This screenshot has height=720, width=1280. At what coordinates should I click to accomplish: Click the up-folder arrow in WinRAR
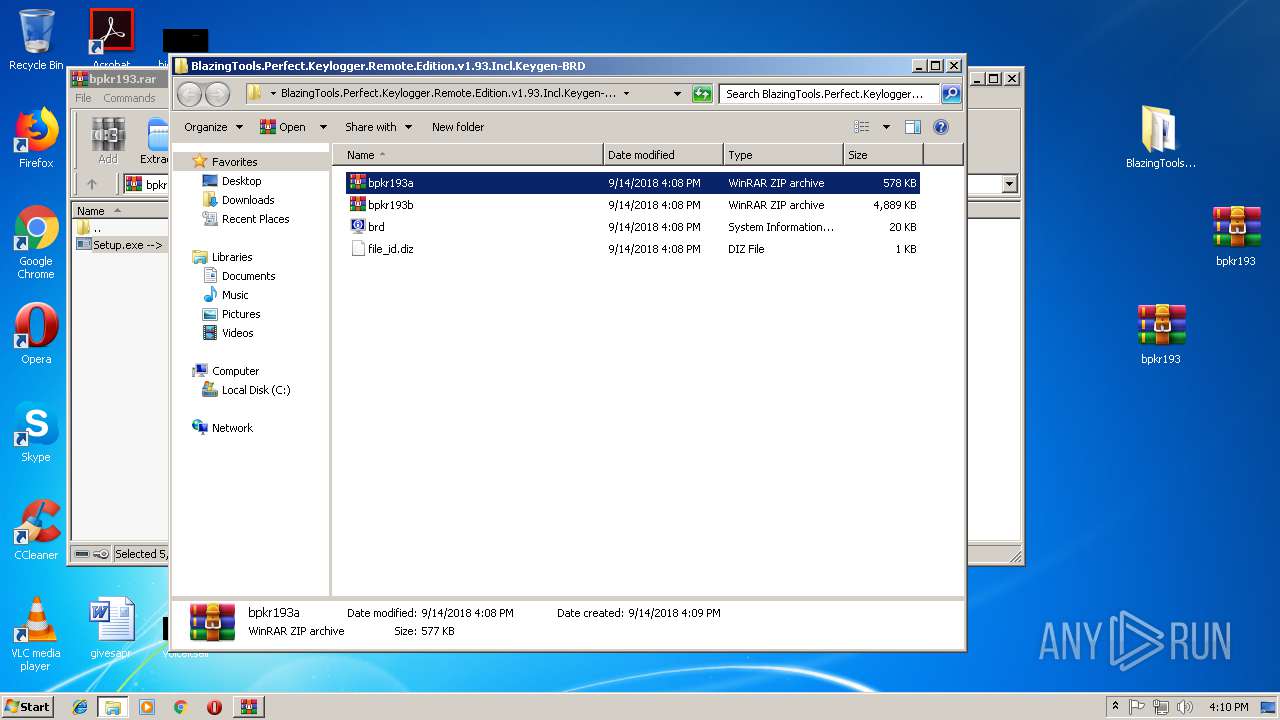tap(92, 184)
